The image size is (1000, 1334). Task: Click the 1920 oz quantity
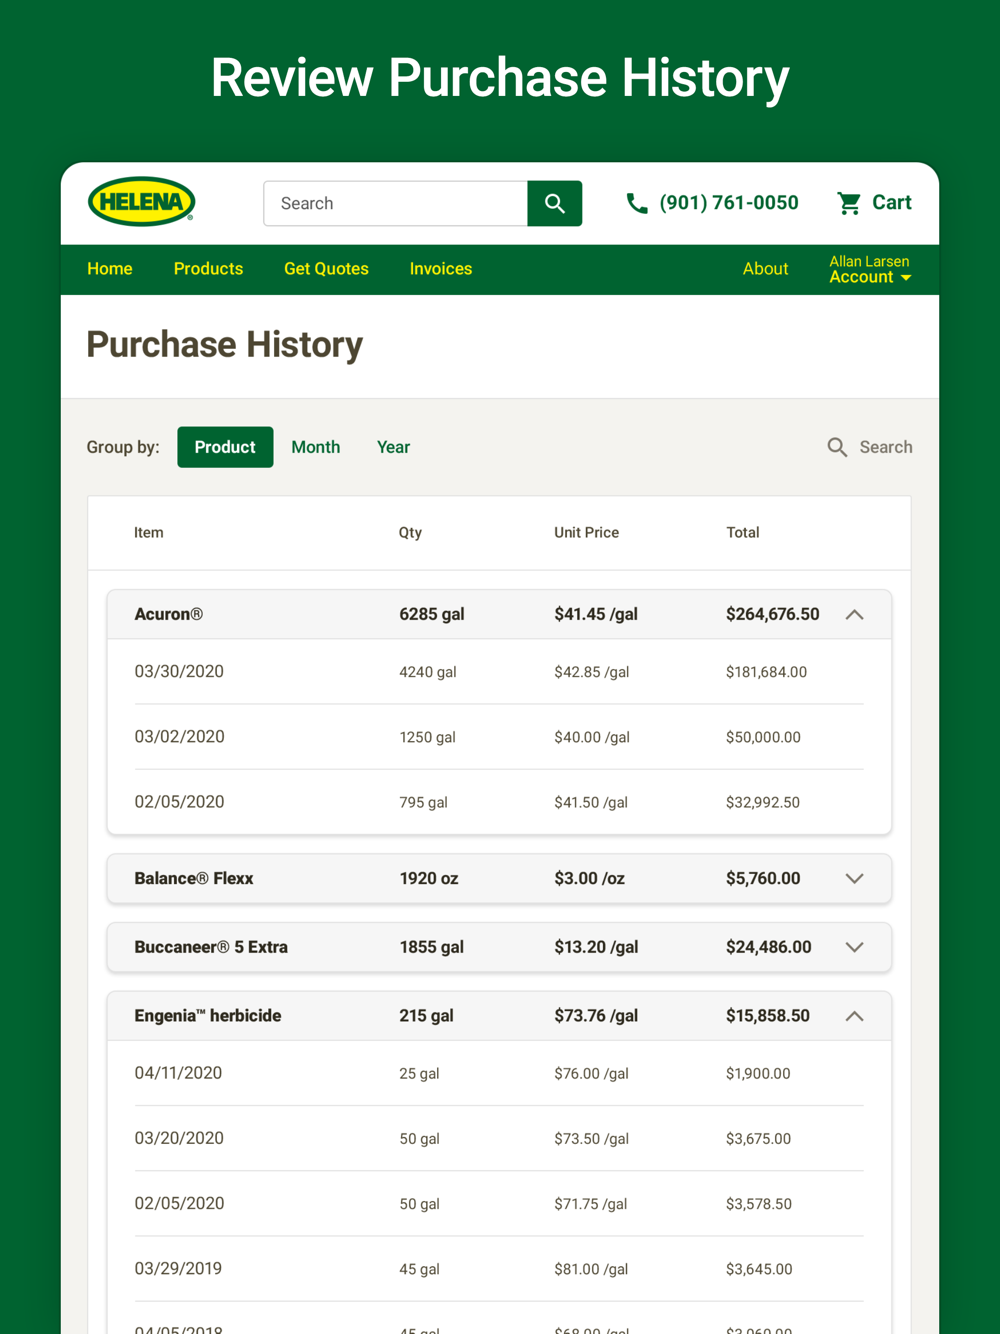coord(429,878)
